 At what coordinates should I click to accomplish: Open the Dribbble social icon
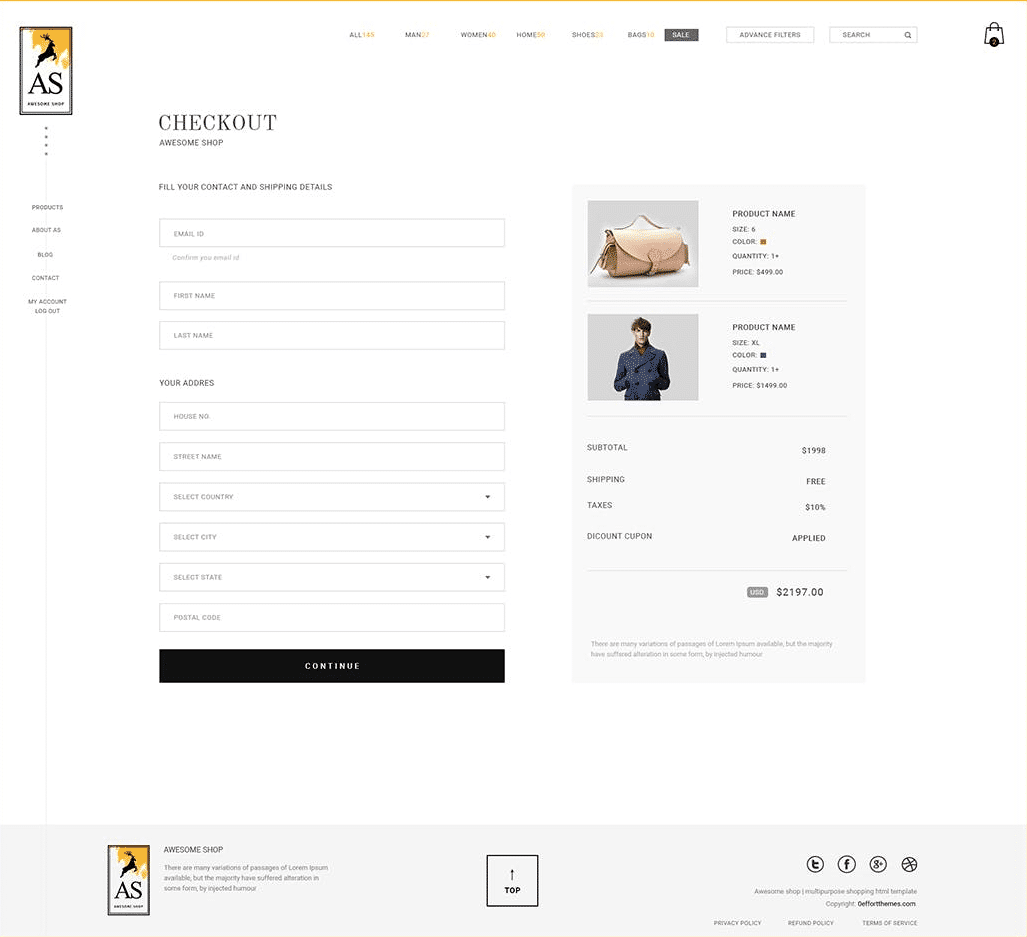909,864
